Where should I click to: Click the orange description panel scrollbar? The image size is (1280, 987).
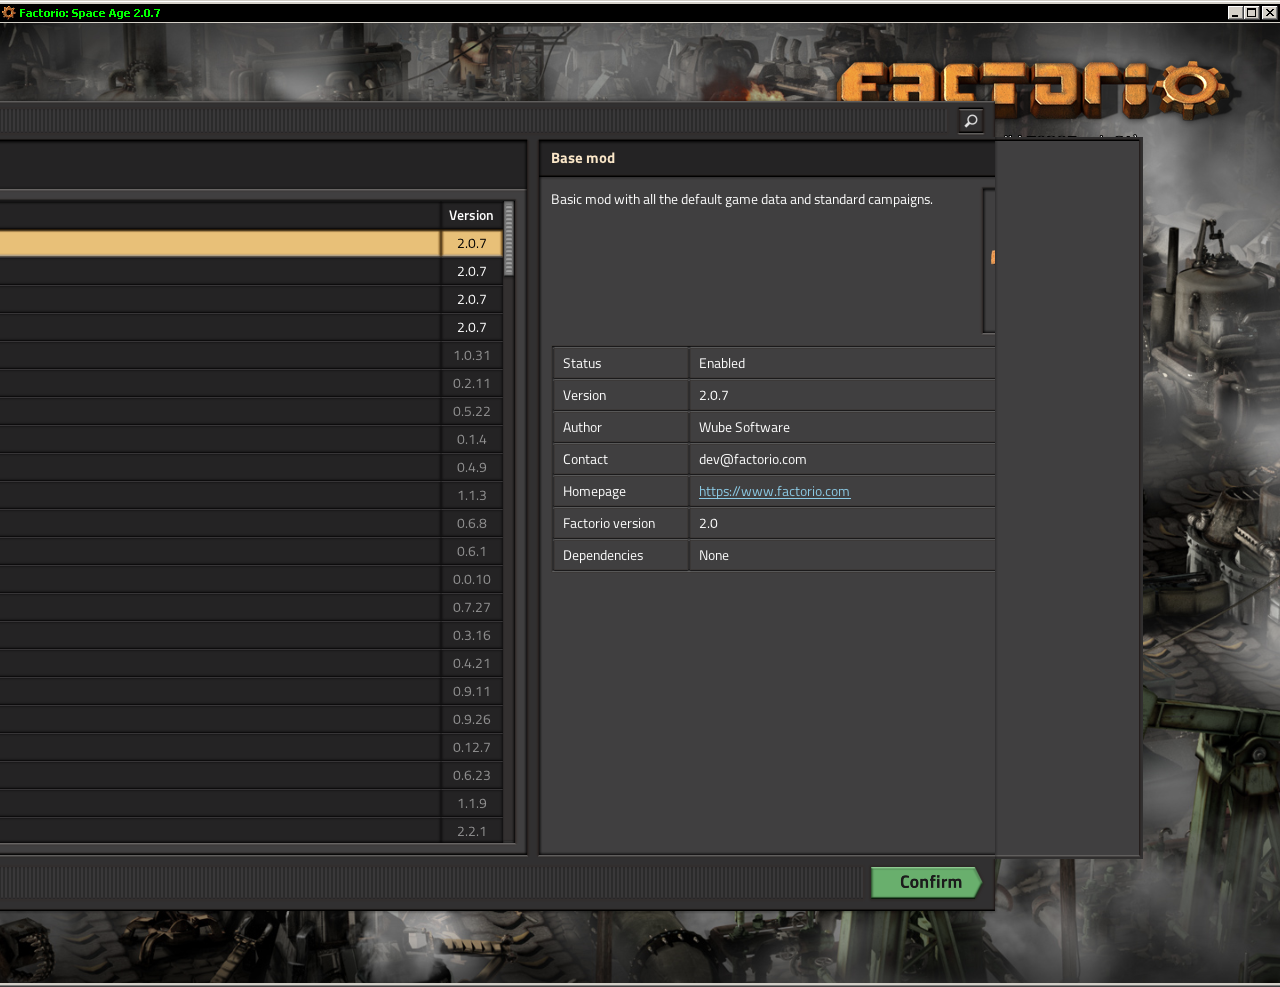[x=992, y=257]
